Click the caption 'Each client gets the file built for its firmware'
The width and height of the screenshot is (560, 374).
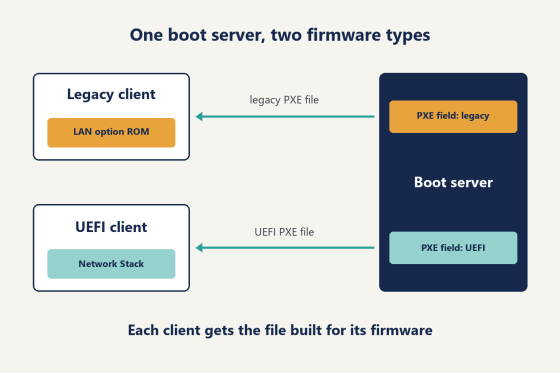[x=280, y=330]
